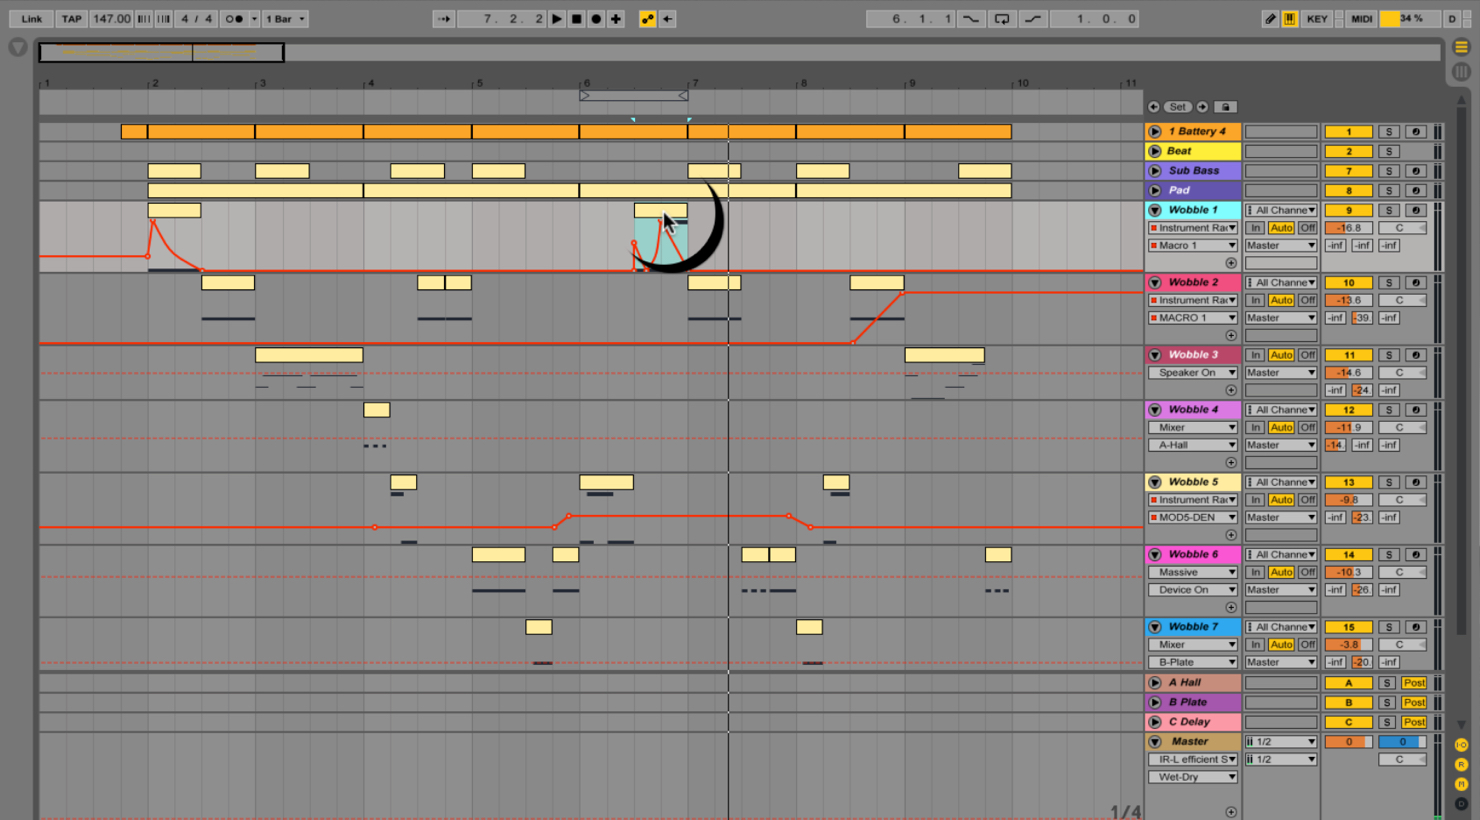Adjust Wobble 1 volume -16.8 slider

1348,228
